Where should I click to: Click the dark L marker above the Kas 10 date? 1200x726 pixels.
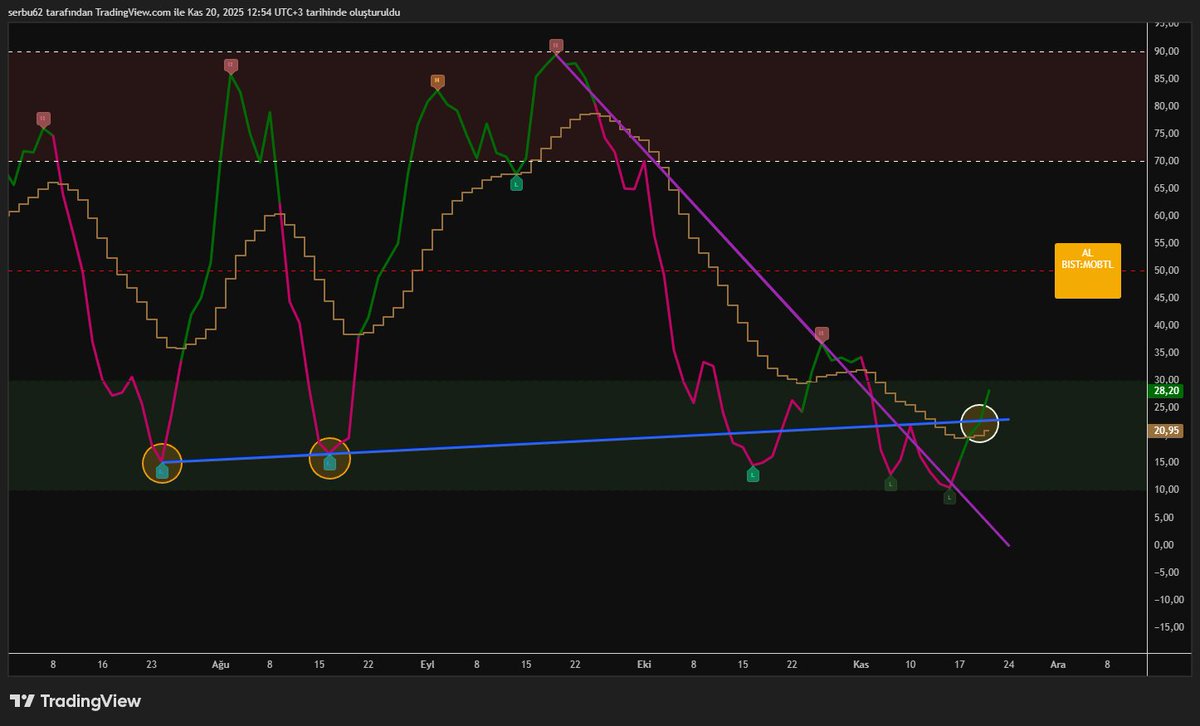(890, 484)
